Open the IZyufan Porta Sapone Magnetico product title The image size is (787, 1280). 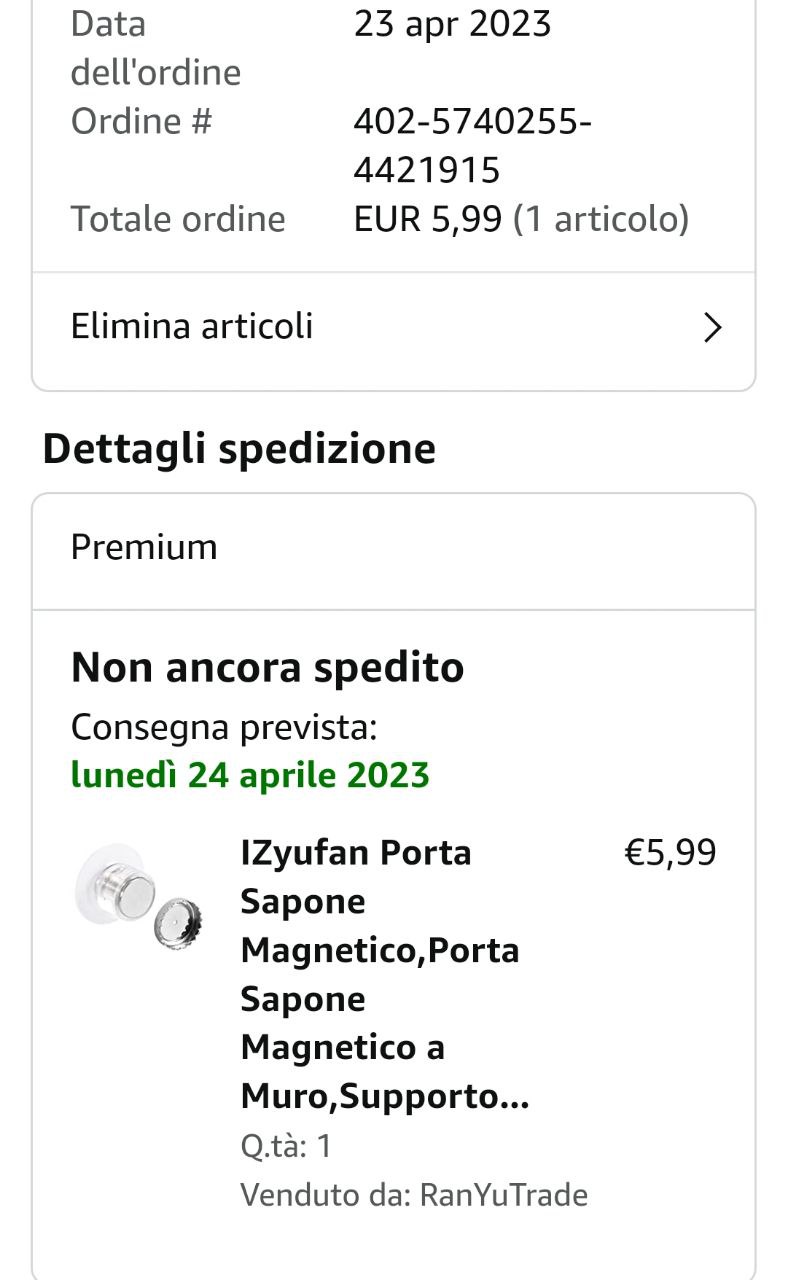coord(380,974)
